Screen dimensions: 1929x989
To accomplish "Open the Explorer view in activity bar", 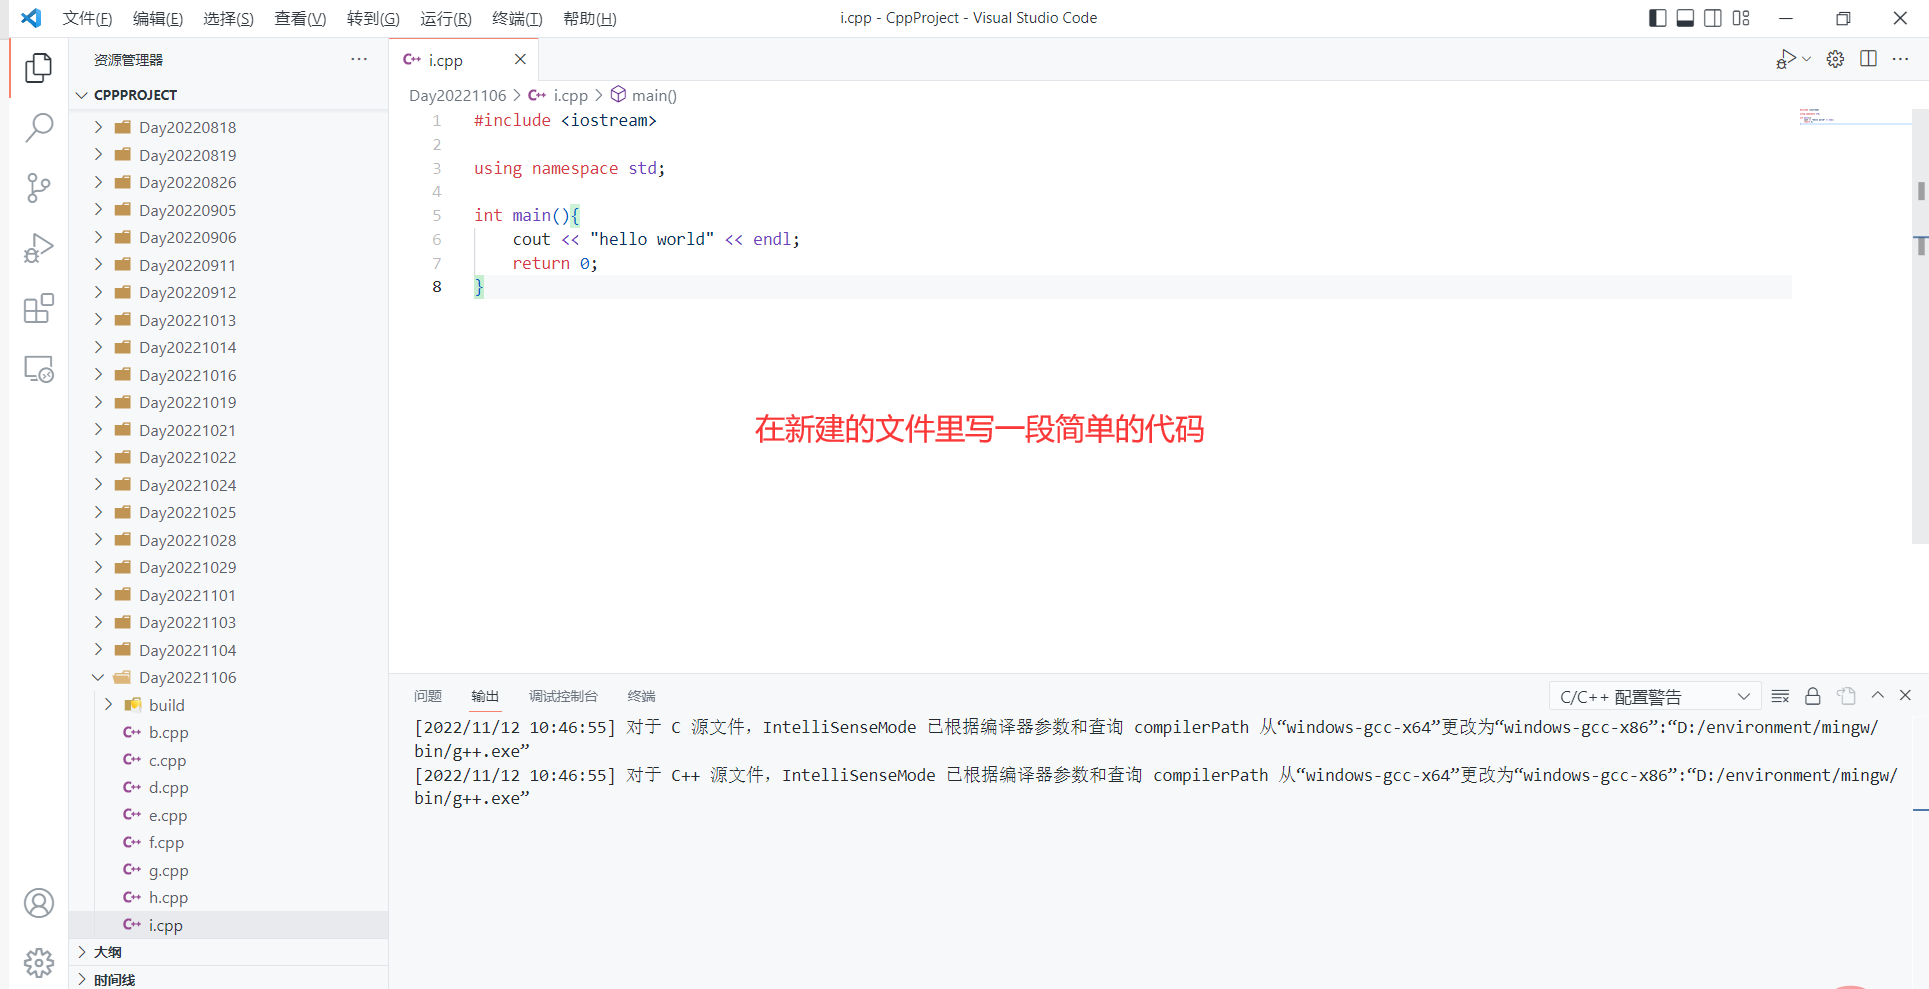I will point(38,67).
